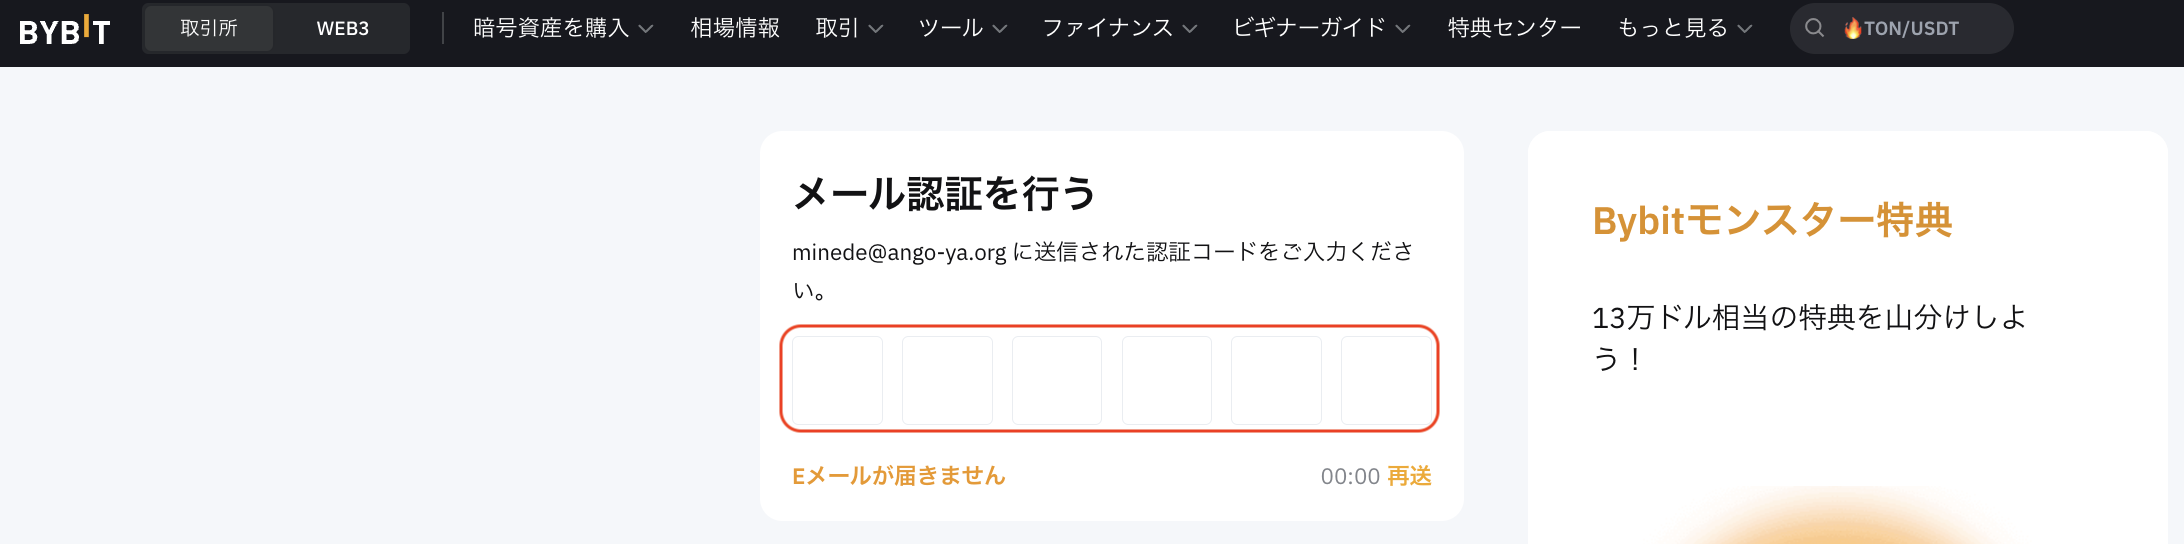
Task: Open the Bybitモンスター特典 promo card
Action: click(x=1847, y=338)
